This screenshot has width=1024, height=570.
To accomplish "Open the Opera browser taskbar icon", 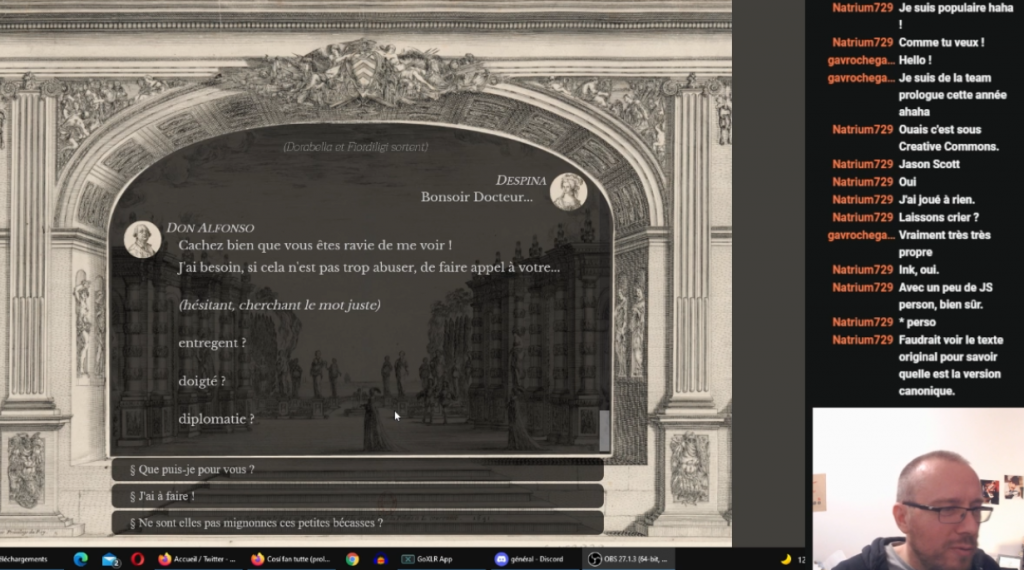I will pyautogui.click(x=137, y=559).
